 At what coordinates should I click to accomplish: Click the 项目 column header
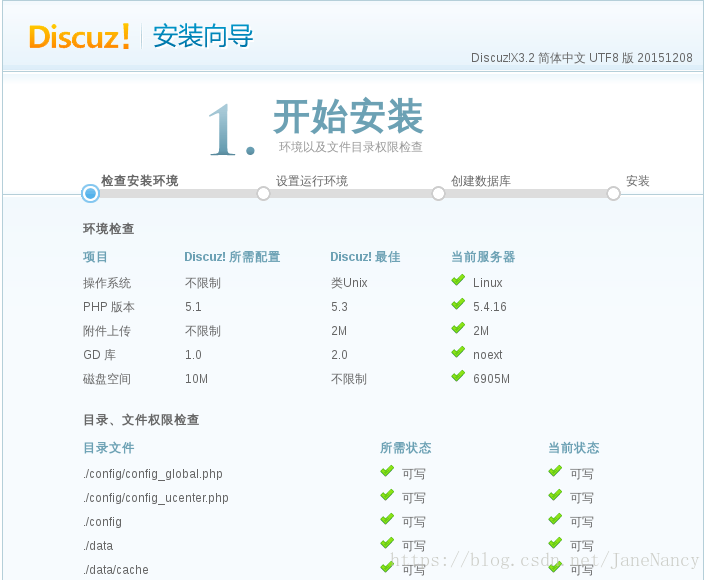click(95, 257)
